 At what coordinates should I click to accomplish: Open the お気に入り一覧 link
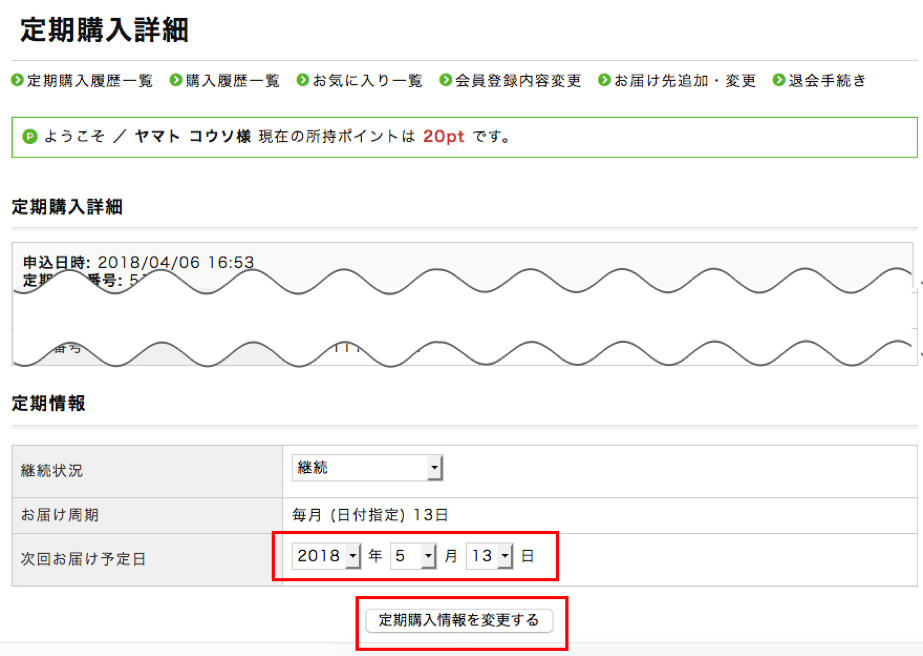pos(367,80)
